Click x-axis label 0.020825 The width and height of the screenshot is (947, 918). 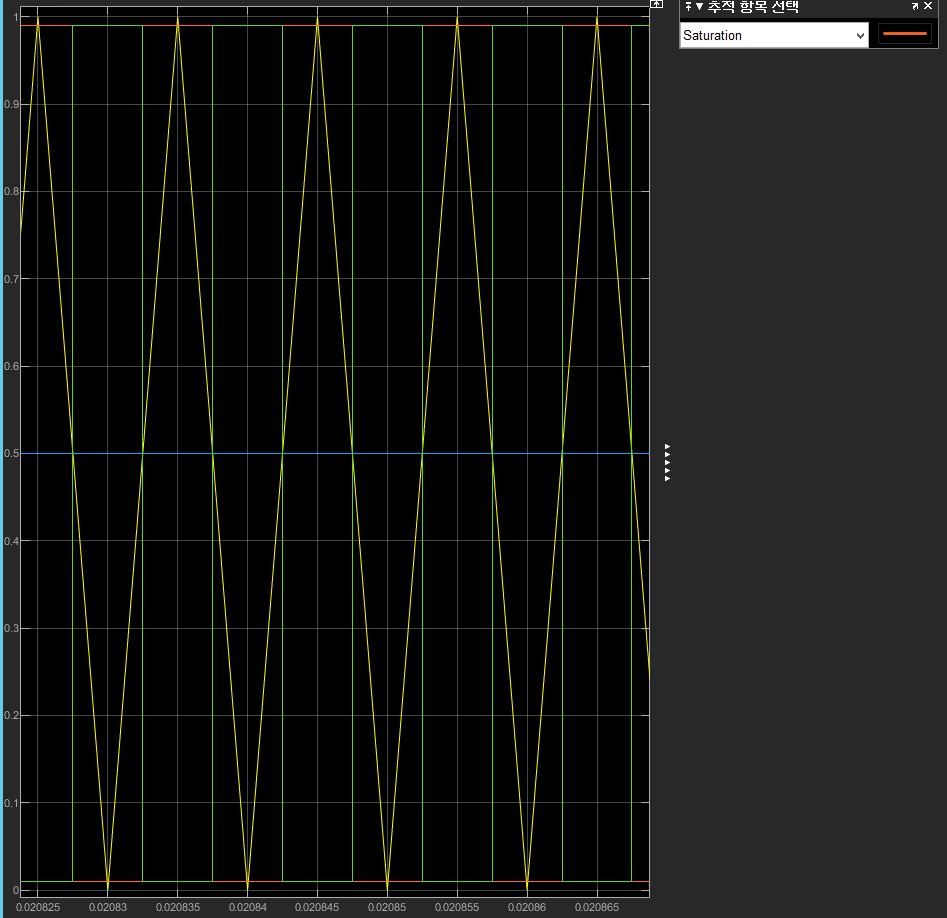[38, 907]
